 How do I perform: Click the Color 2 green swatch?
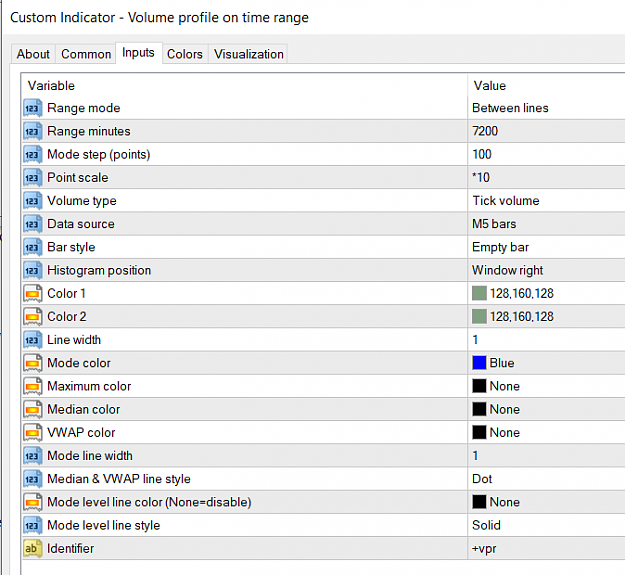pyautogui.click(x=479, y=317)
